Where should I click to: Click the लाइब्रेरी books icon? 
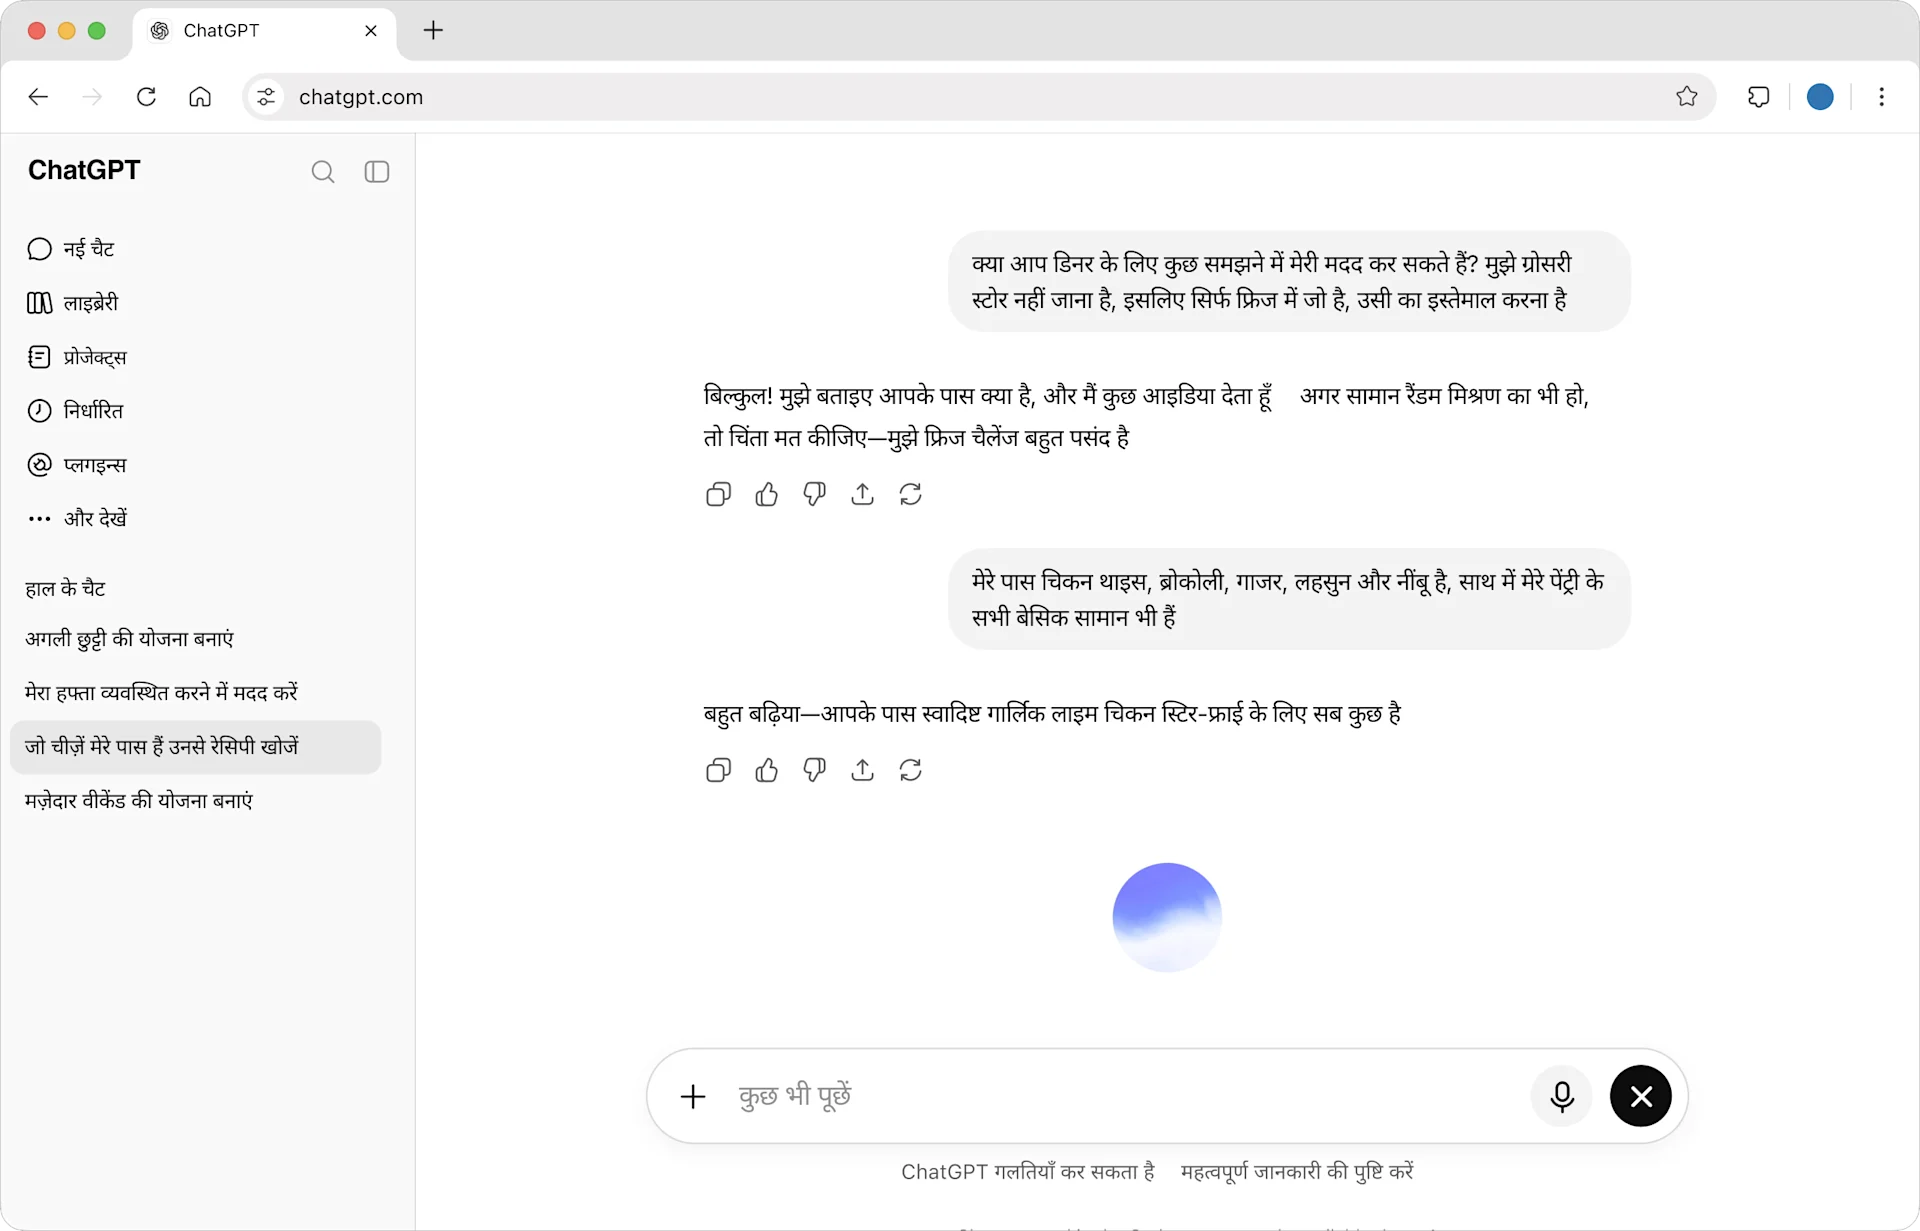click(39, 303)
